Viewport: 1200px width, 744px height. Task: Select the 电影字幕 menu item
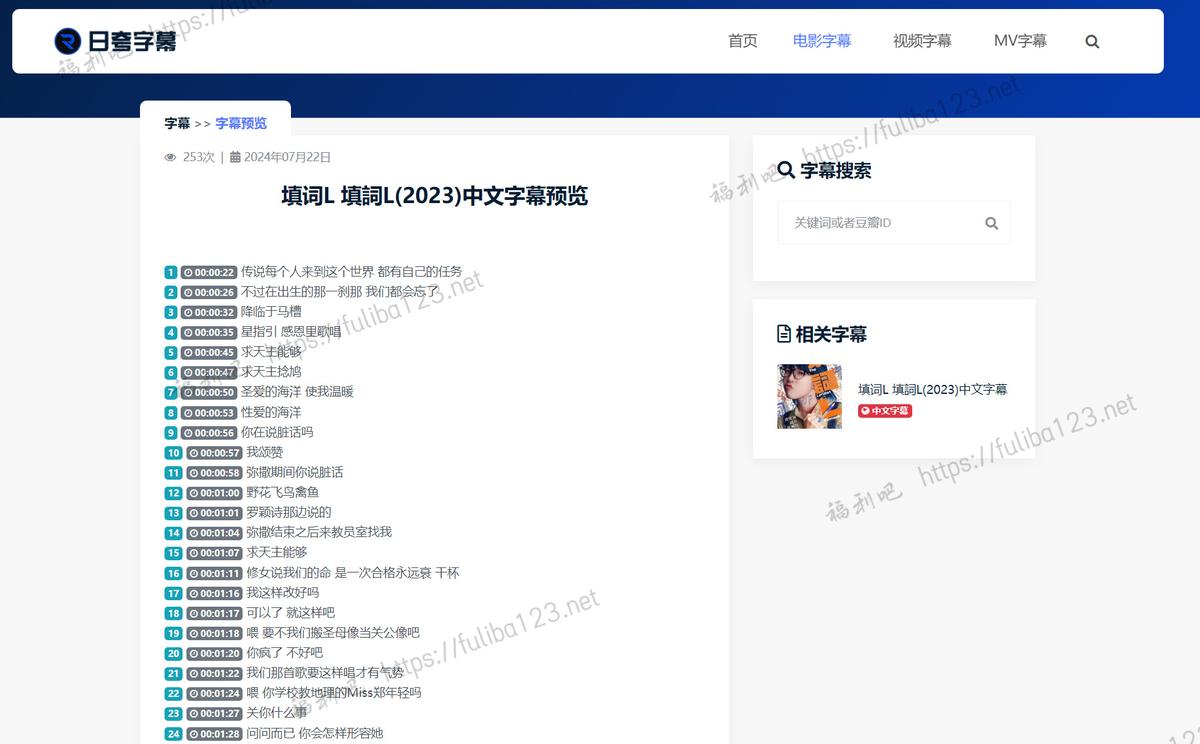point(822,41)
